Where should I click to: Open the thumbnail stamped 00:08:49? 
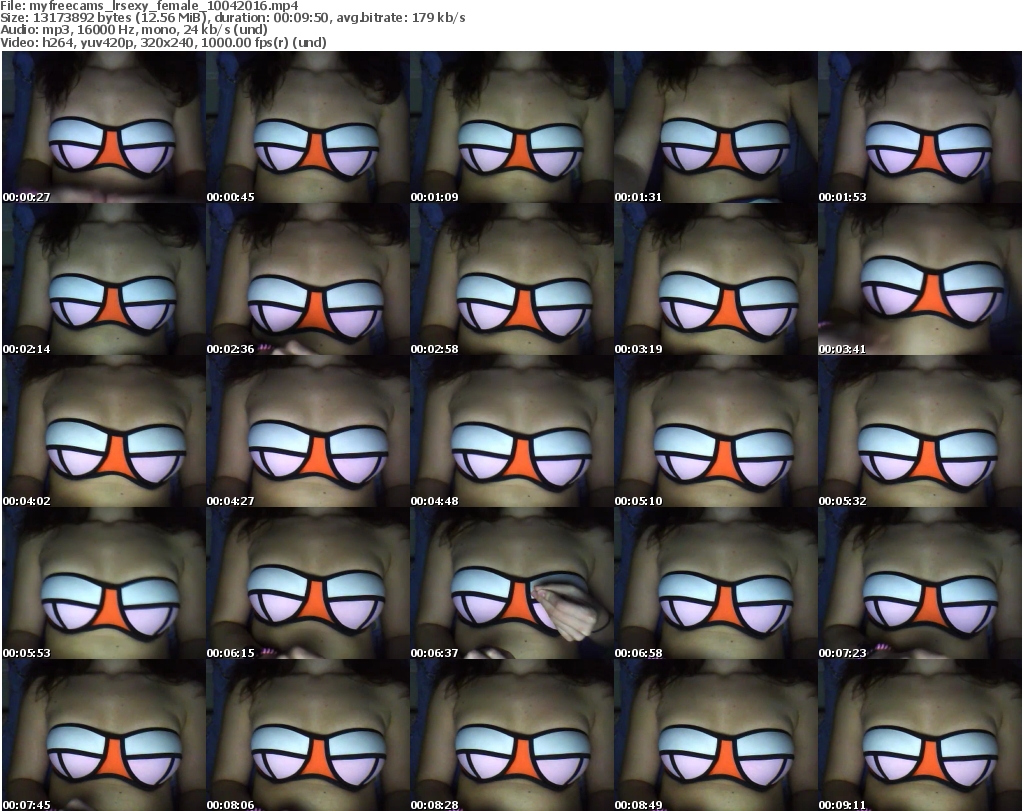click(716, 735)
